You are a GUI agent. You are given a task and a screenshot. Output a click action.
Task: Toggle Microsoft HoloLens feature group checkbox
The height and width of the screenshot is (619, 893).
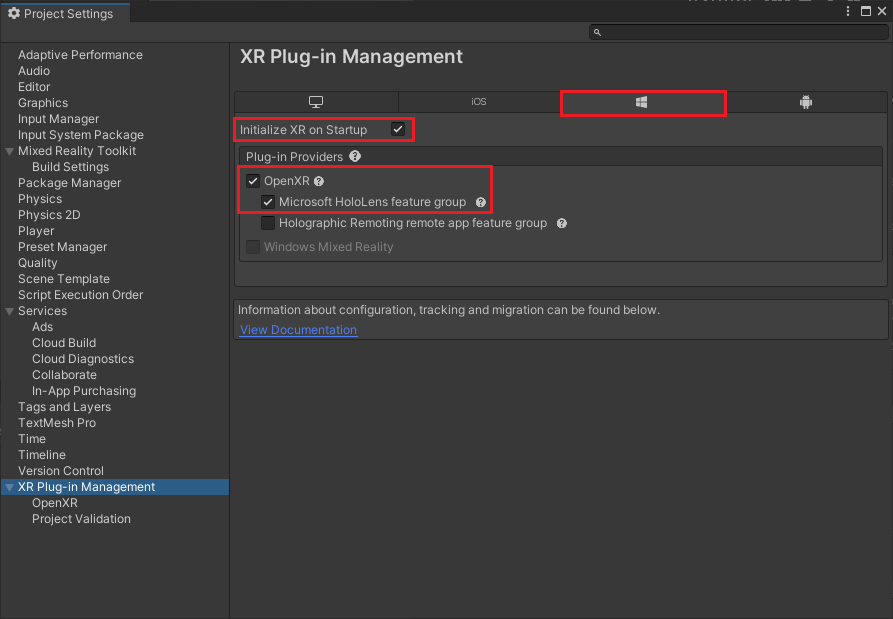tap(268, 202)
